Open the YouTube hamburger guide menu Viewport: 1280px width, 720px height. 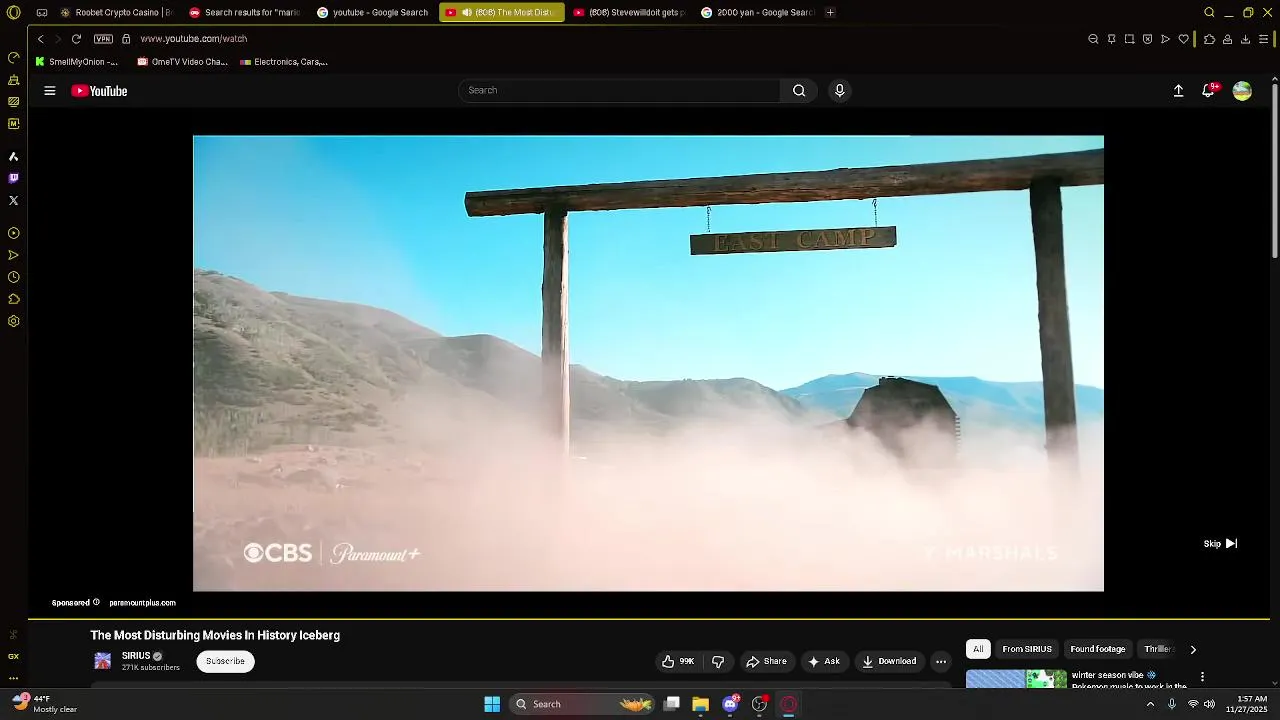[50, 91]
